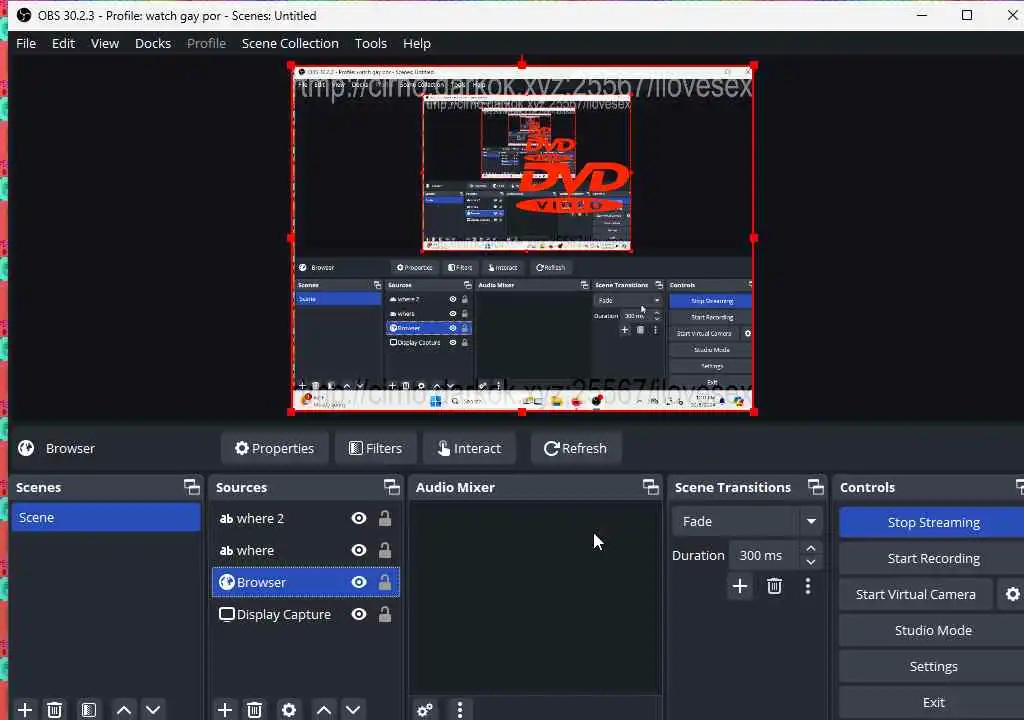Add a new source
The height and width of the screenshot is (720, 1024).
[x=225, y=710]
